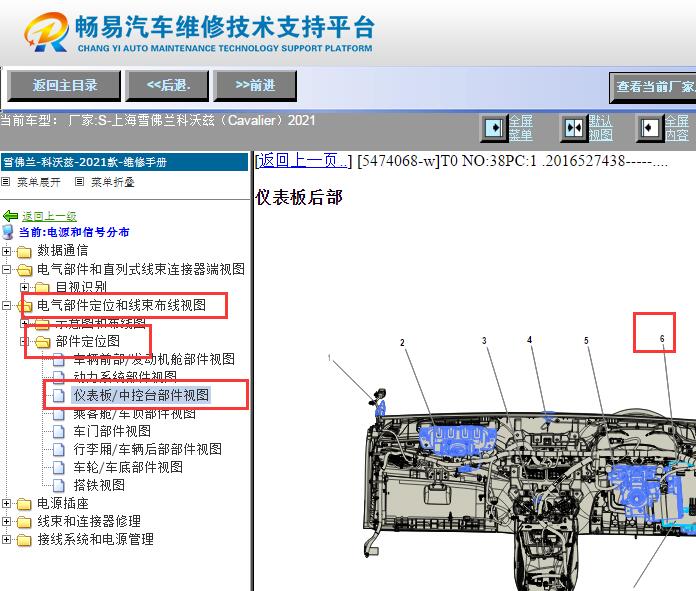The width and height of the screenshot is (696, 591).
Task: Expand the 线束和连接器修理 folder
Action: point(6,522)
